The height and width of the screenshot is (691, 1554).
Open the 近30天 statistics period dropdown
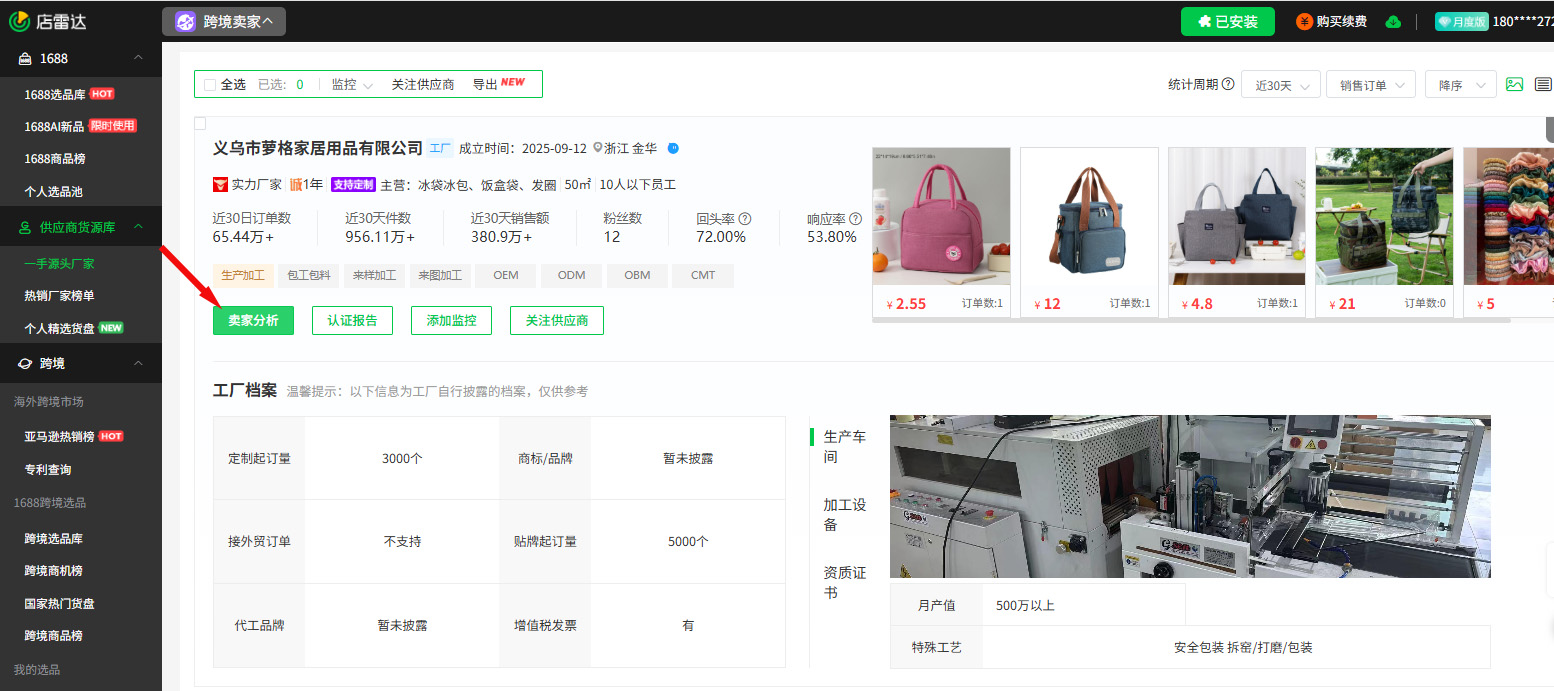[1279, 84]
